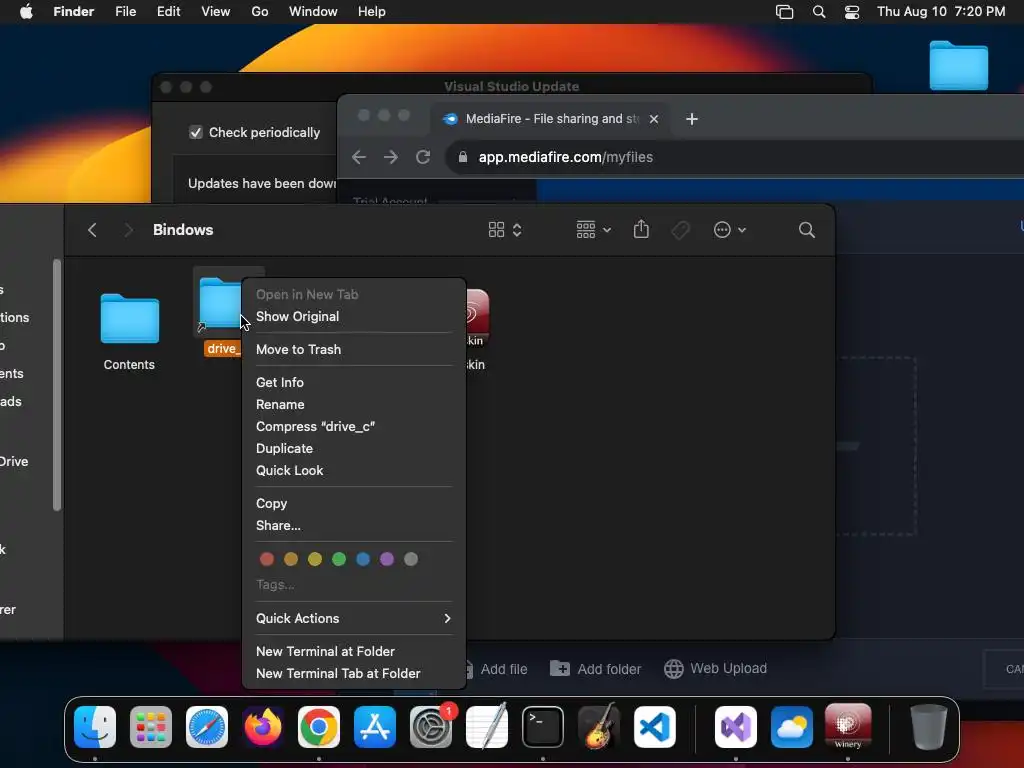Click the browser address bar URL

[566, 157]
